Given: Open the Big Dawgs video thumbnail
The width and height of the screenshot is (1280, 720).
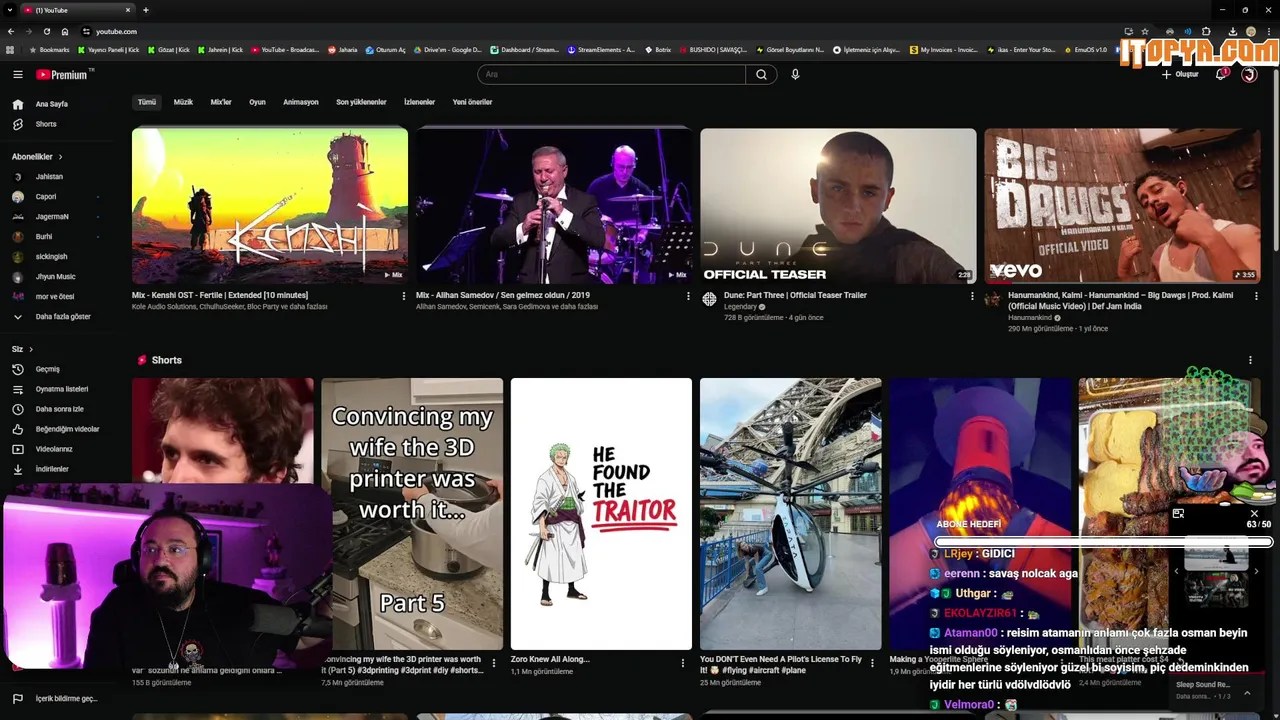Looking at the screenshot, I should pyautogui.click(x=1122, y=206).
